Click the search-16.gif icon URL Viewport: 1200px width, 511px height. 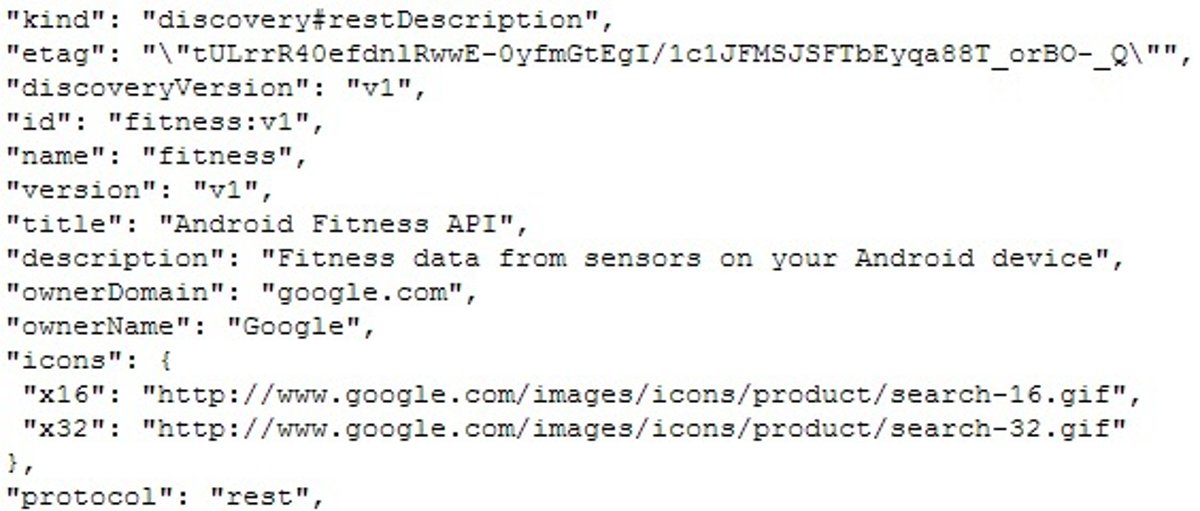coord(640,395)
